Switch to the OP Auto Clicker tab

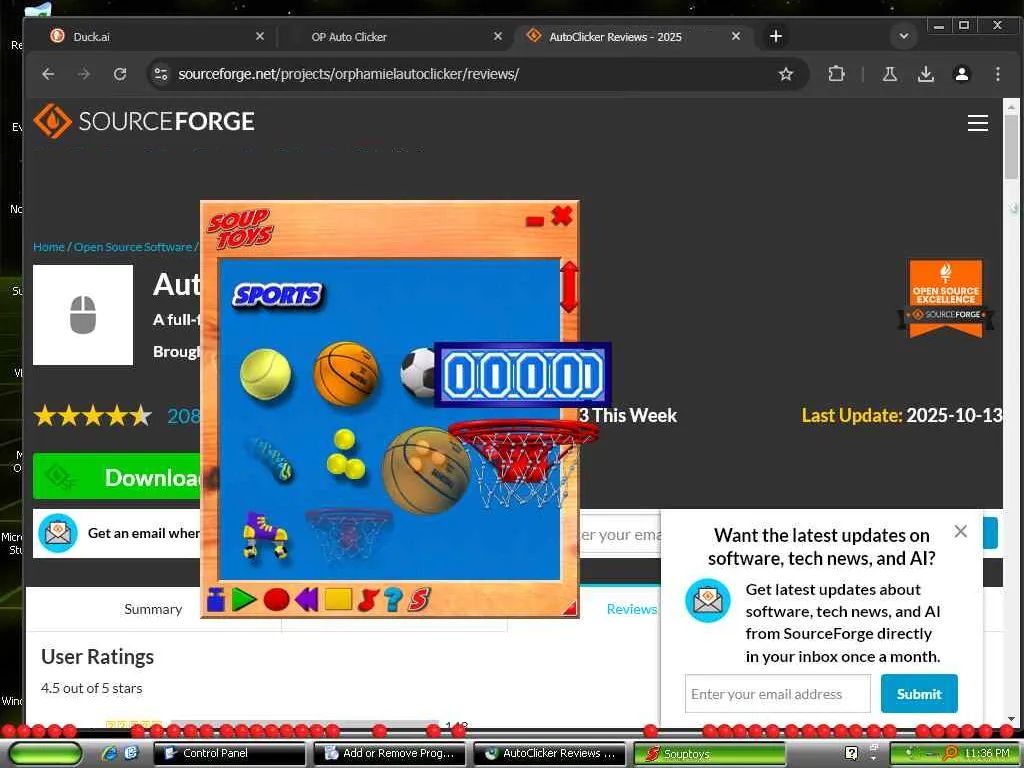pos(349,37)
